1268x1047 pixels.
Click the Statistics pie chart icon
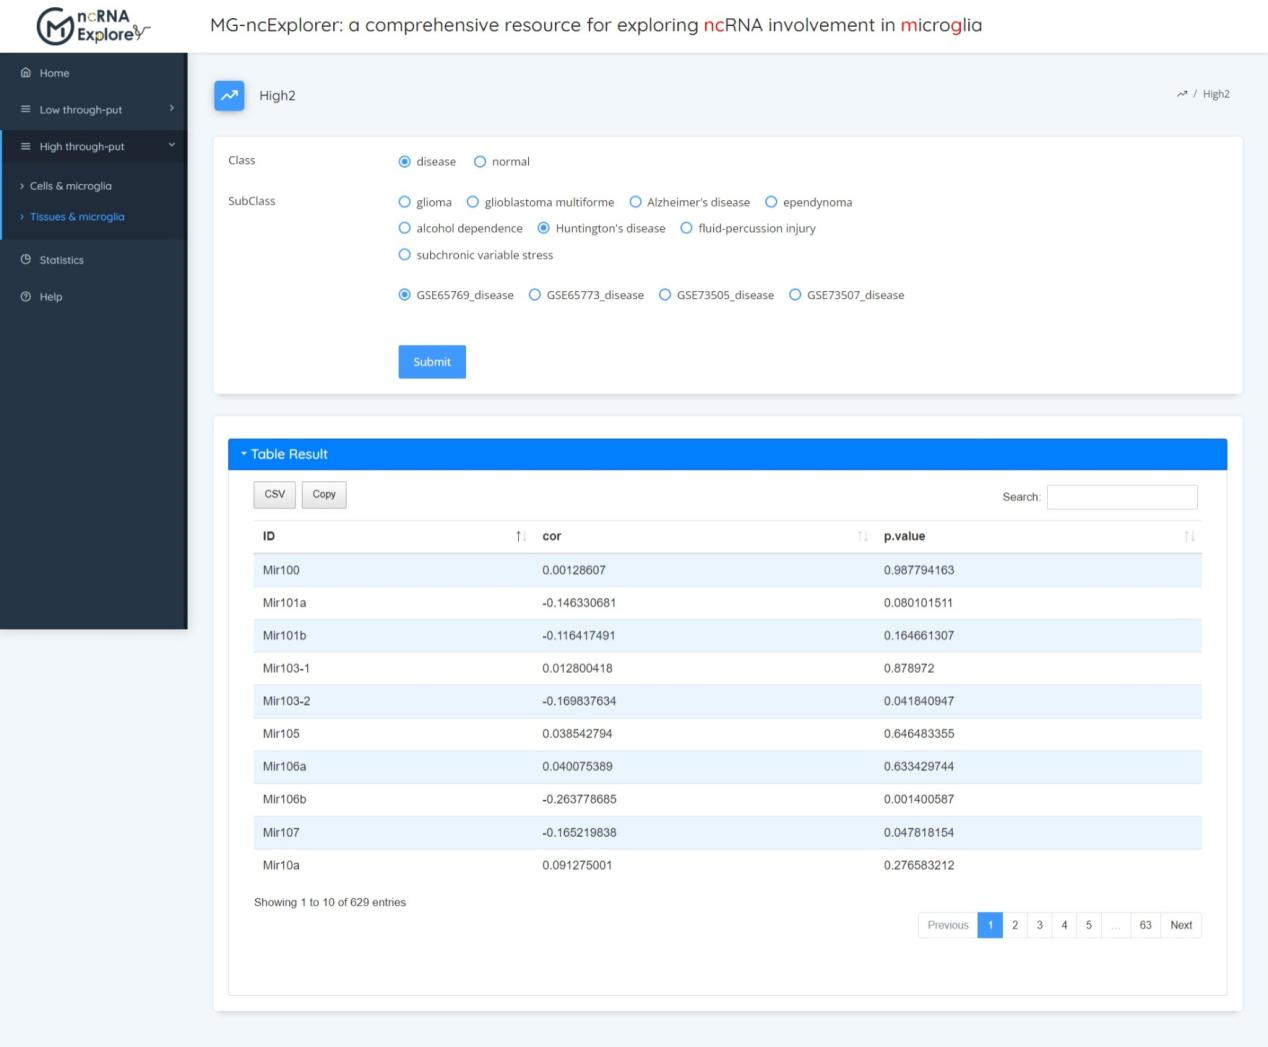pos(26,260)
